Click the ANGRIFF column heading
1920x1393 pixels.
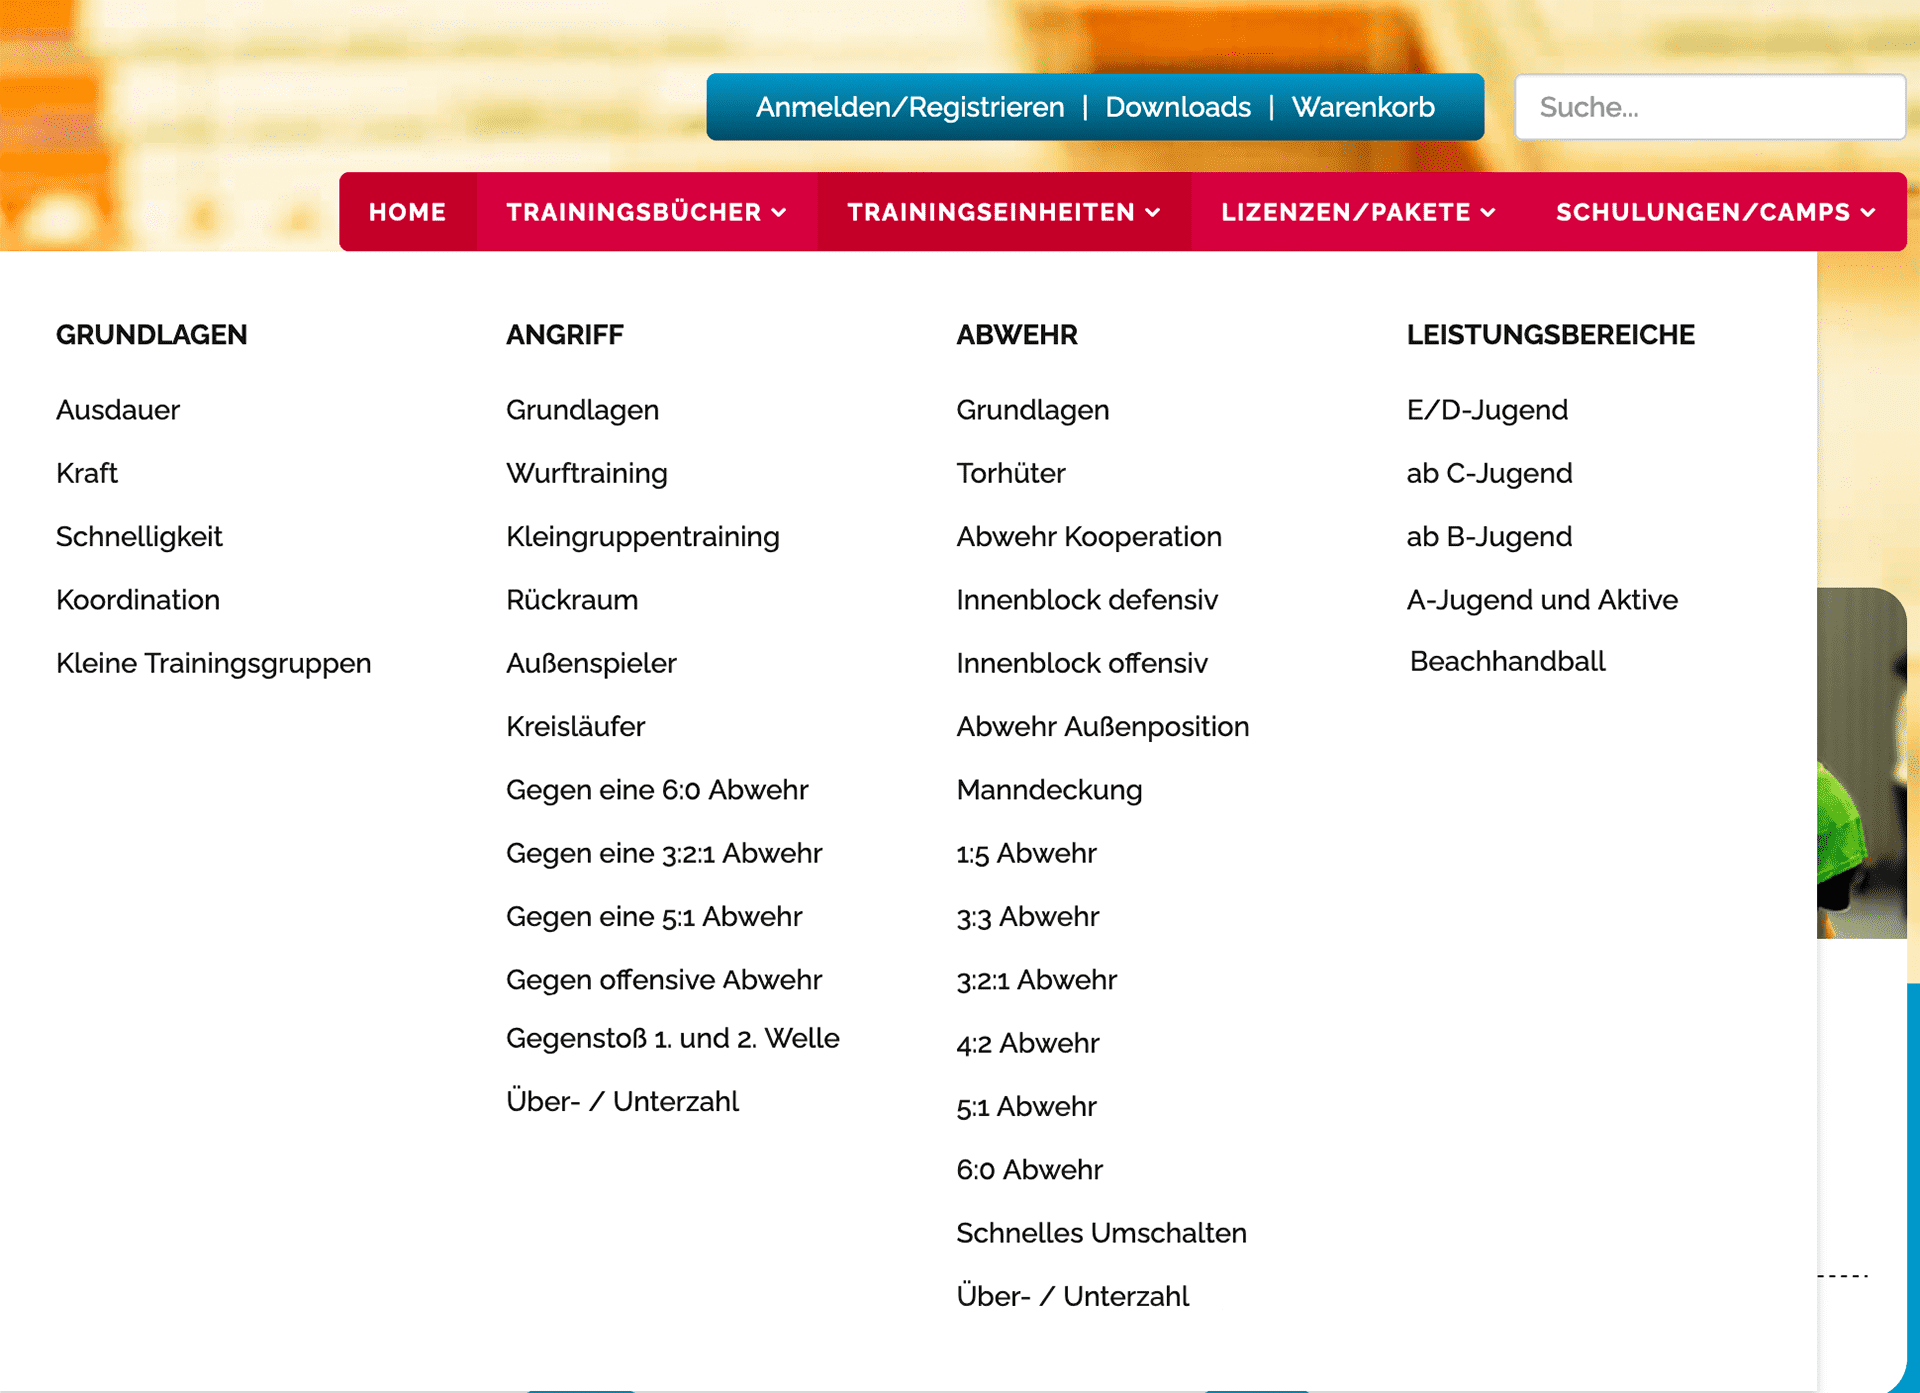565,335
